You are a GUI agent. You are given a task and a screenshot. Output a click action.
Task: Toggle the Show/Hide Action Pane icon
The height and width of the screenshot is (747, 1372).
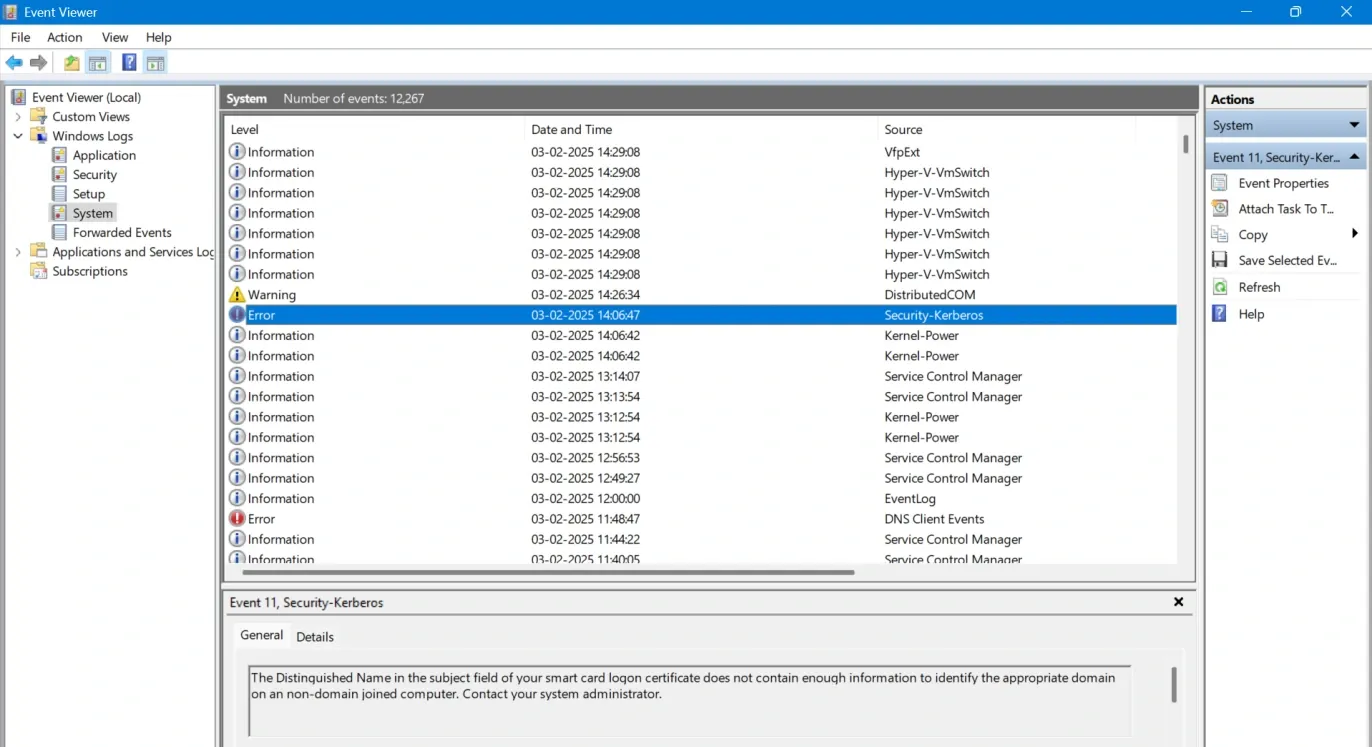(155, 63)
